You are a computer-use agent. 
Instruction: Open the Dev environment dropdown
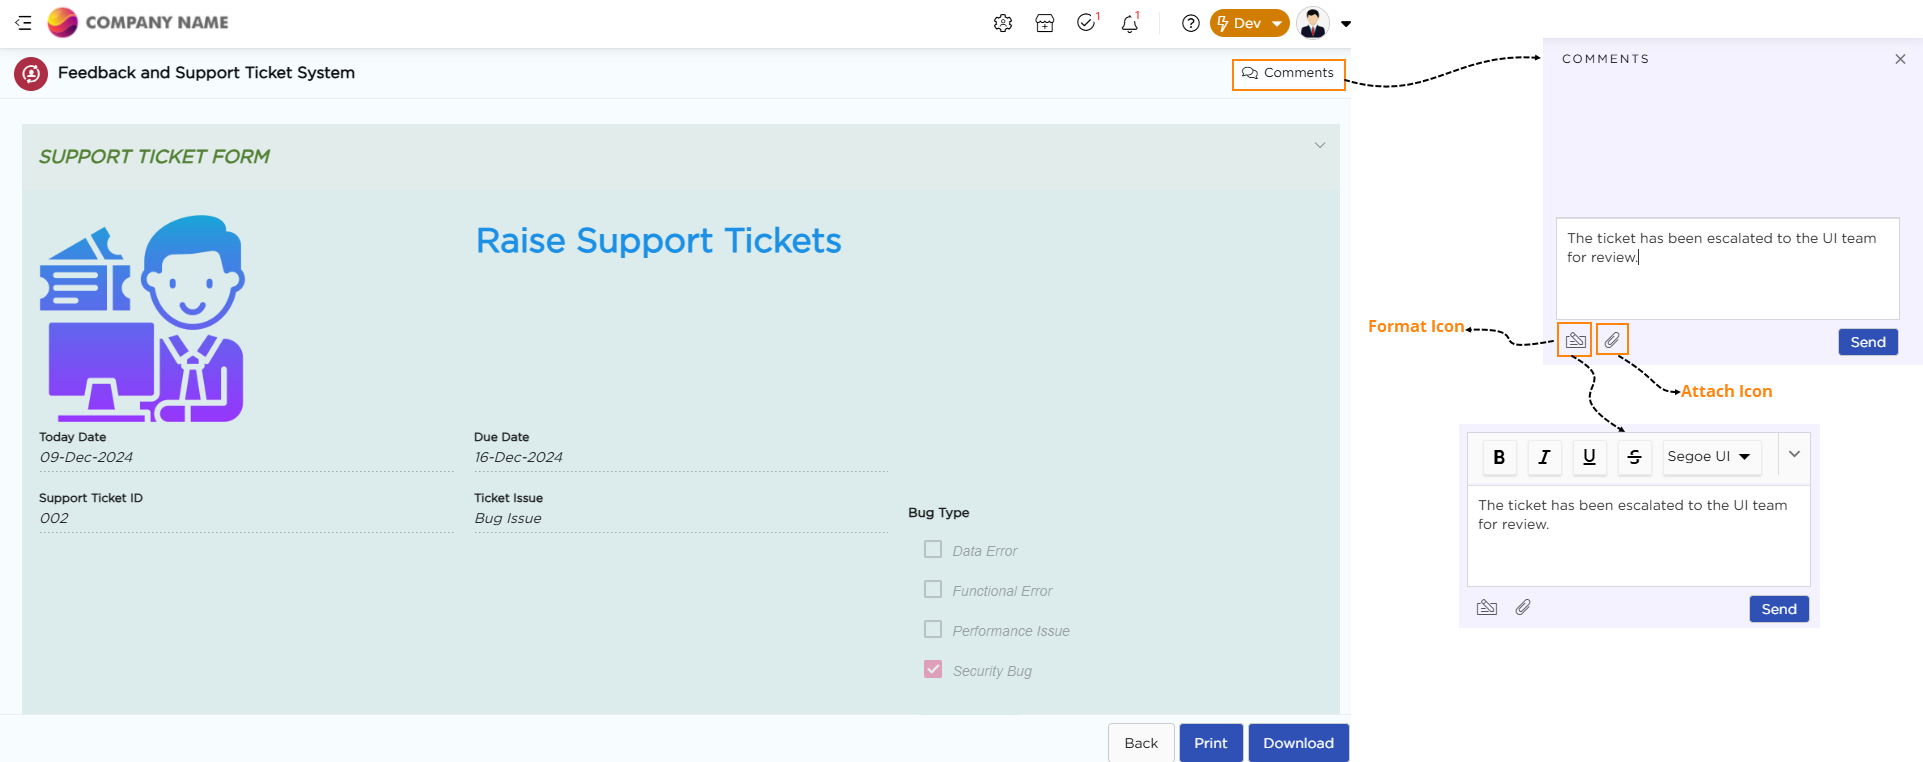(1249, 23)
